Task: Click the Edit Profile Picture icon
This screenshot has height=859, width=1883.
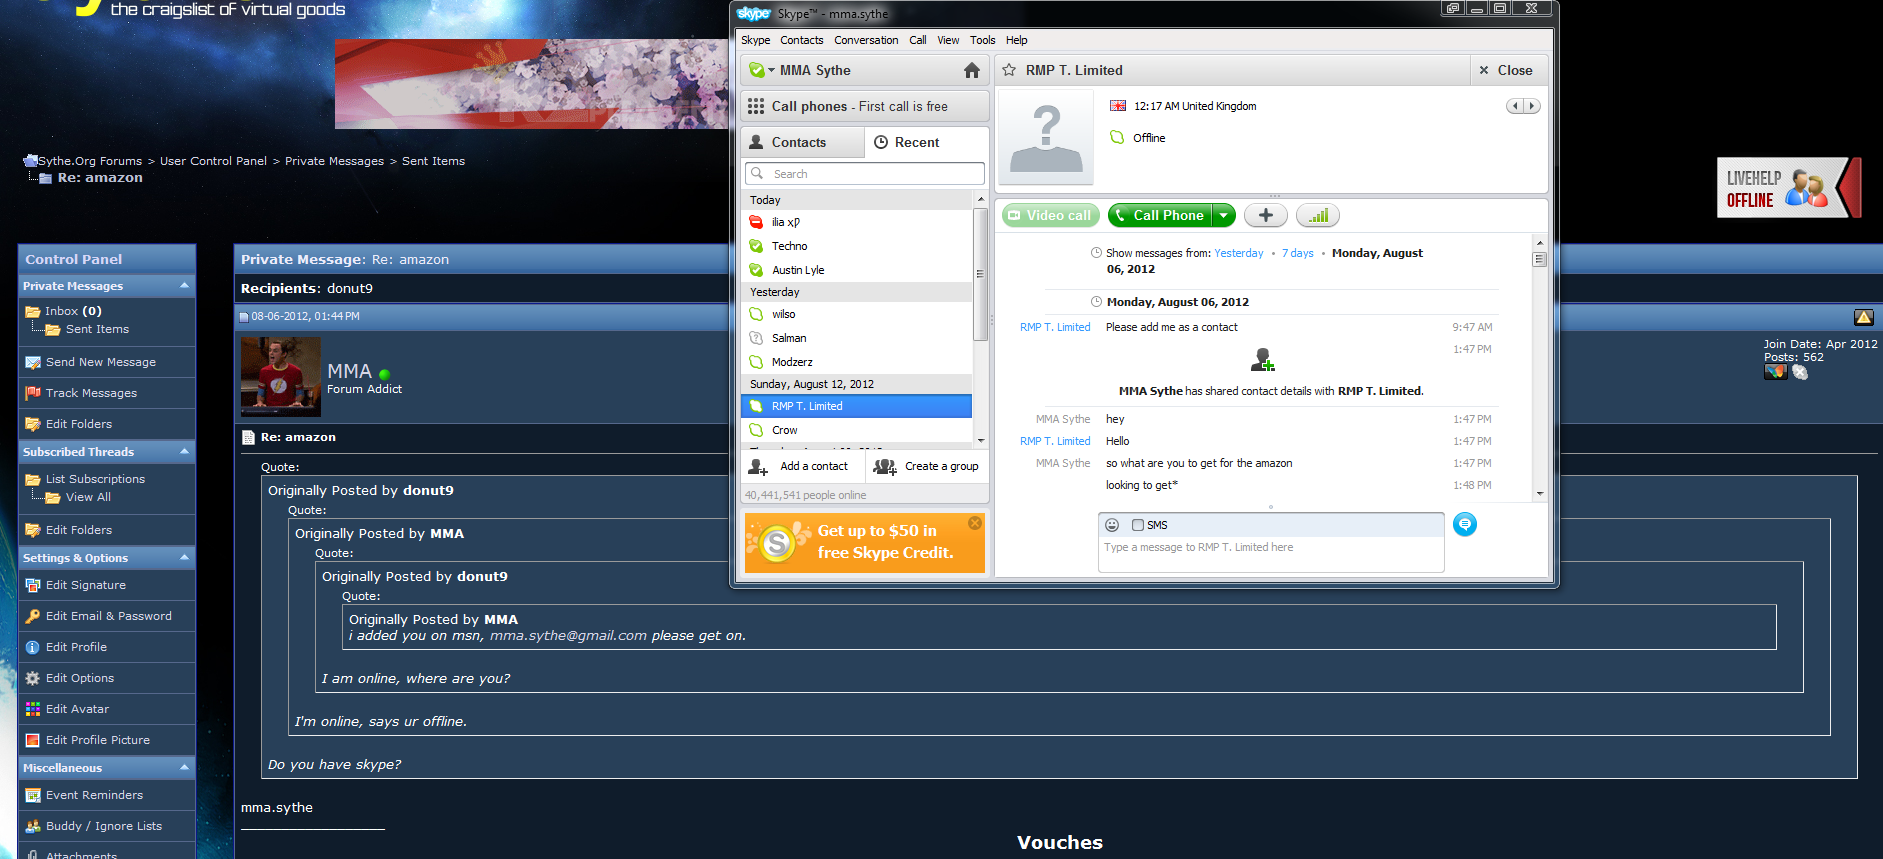Action: 33,740
